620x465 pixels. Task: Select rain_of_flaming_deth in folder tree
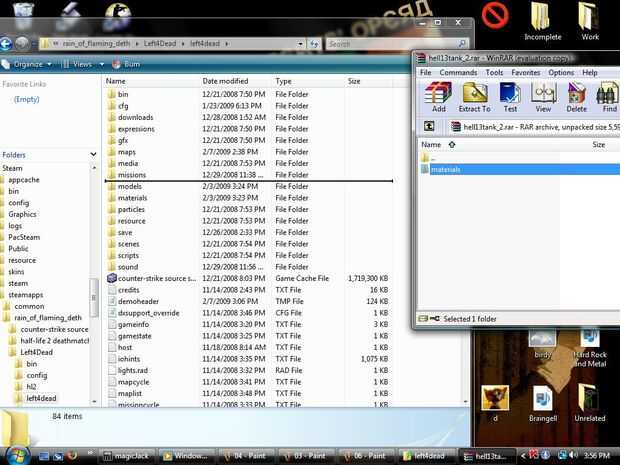tap(48, 318)
